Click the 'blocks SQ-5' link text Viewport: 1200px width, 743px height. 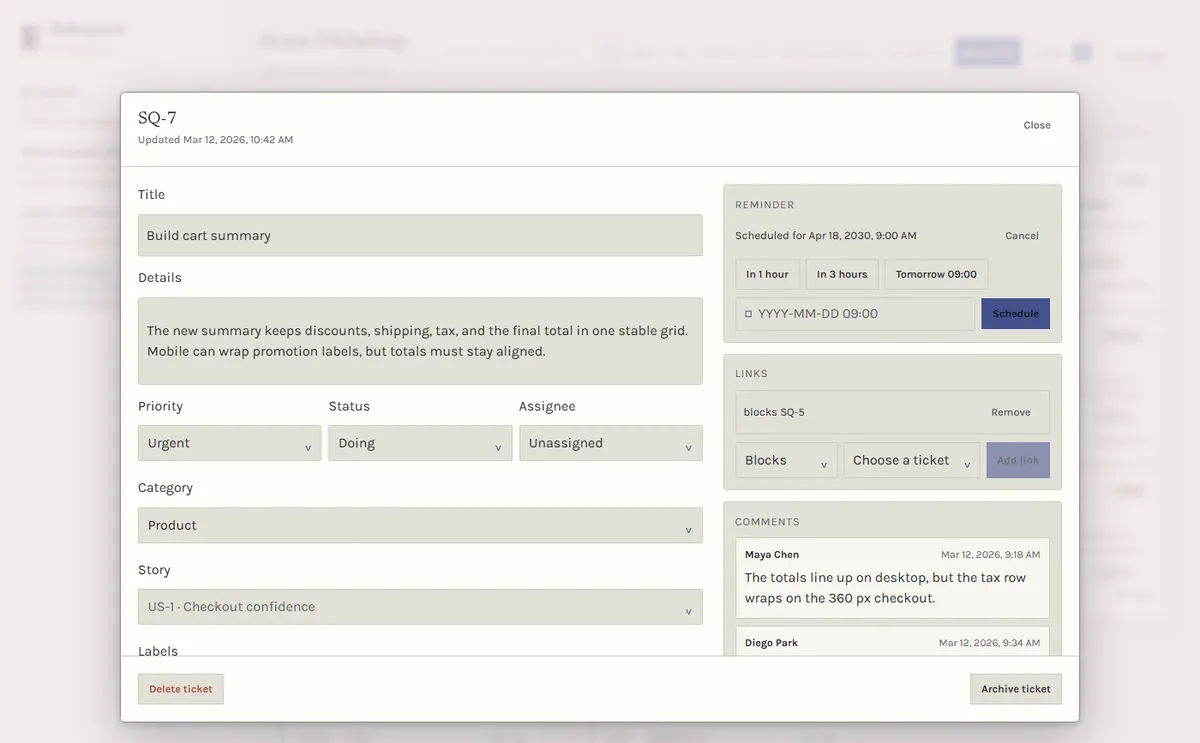774,412
